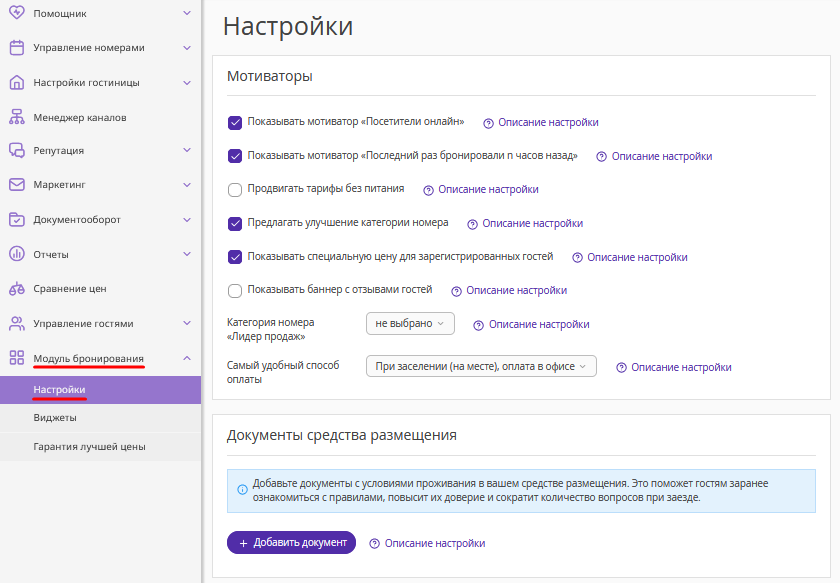840x583 pixels.
Task: Enable «Продвигать тарифы без питания» checkbox
Action: click(x=235, y=189)
